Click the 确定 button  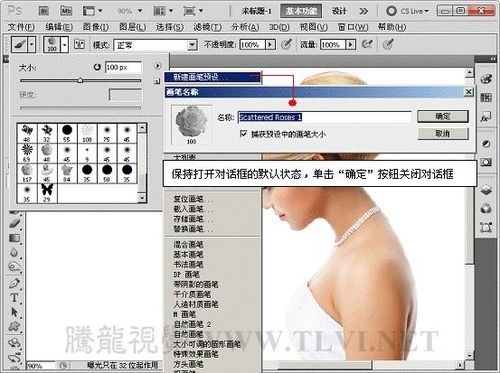(443, 116)
